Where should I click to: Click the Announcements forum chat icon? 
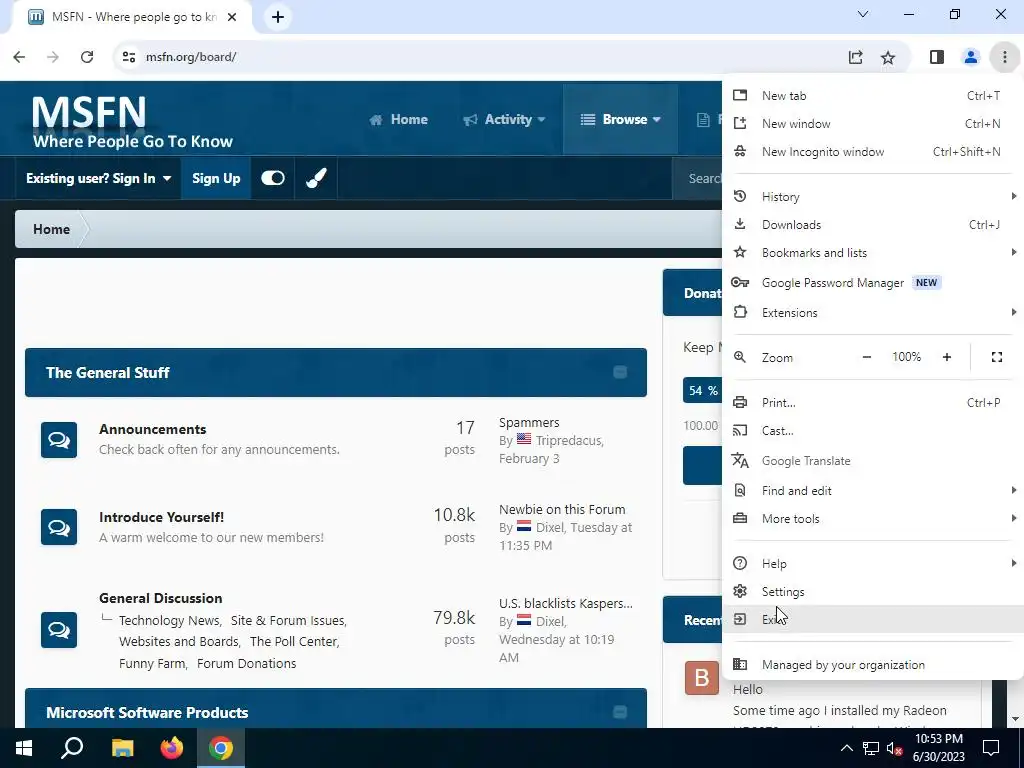[59, 440]
